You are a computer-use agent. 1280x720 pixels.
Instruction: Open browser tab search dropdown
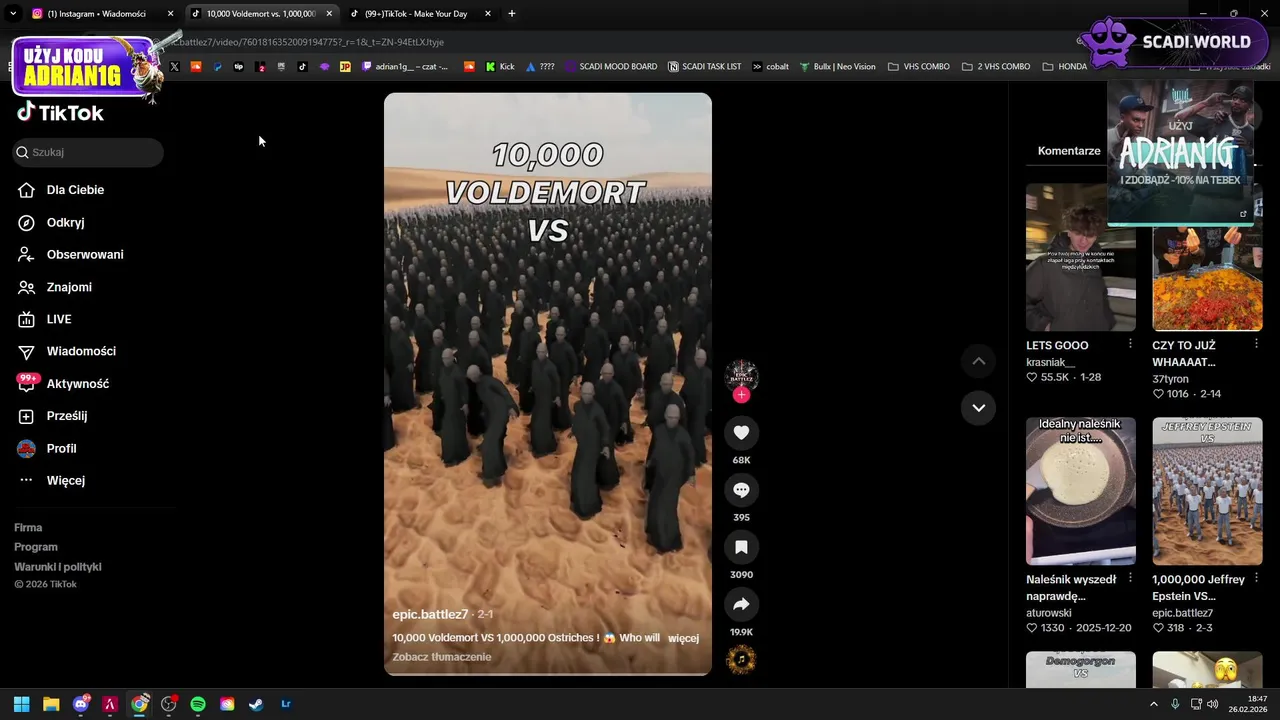[13, 14]
